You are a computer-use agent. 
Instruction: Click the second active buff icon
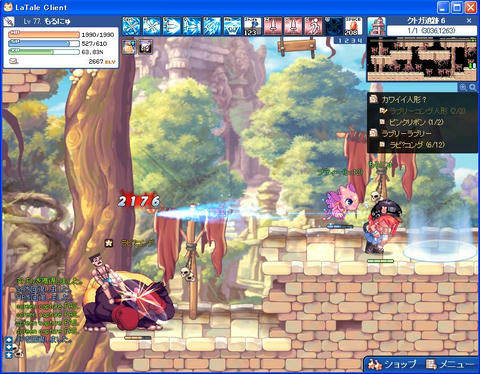click(x=145, y=47)
